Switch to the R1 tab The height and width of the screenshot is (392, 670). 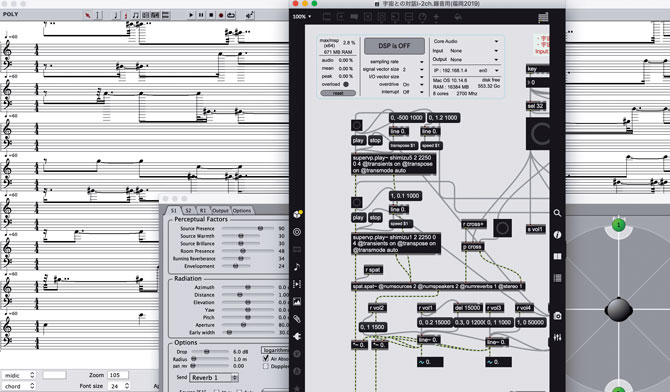tap(203, 210)
